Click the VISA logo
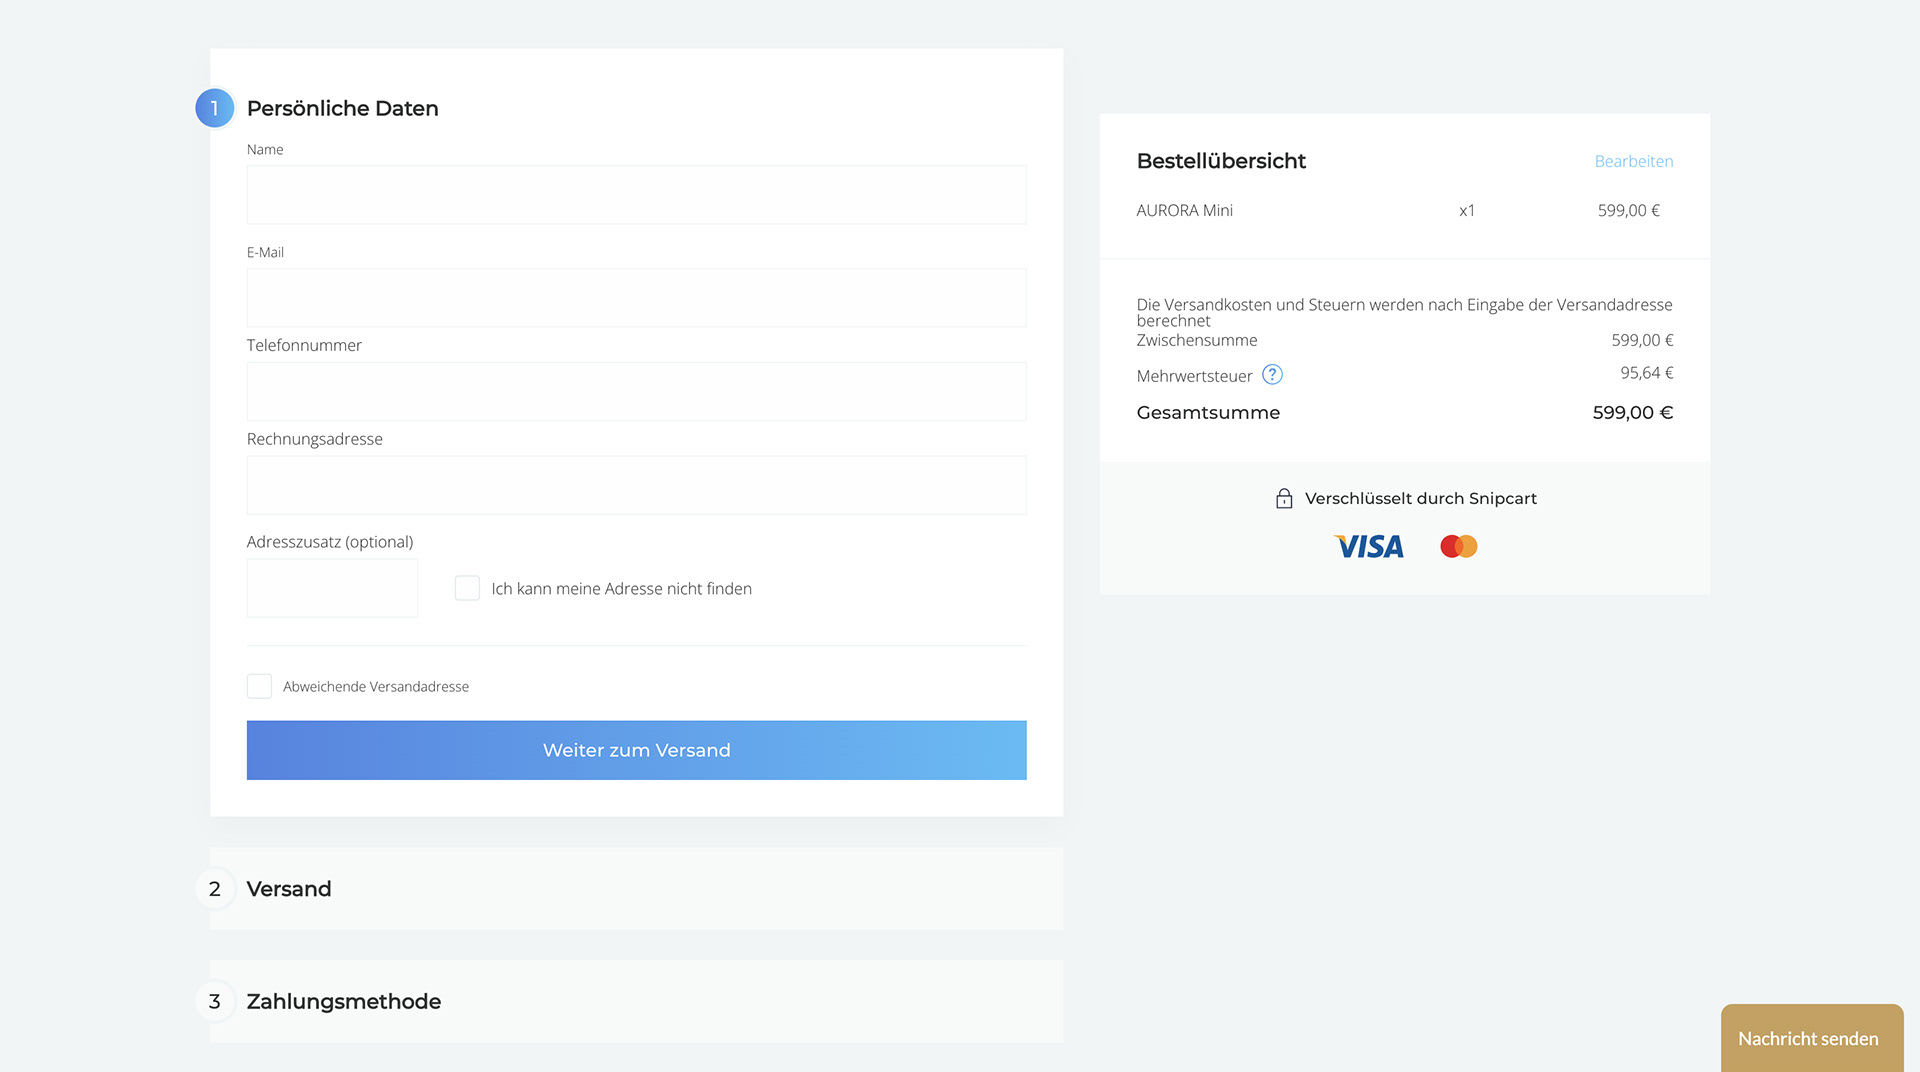Viewport: 1920px width, 1072px height. (1369, 546)
